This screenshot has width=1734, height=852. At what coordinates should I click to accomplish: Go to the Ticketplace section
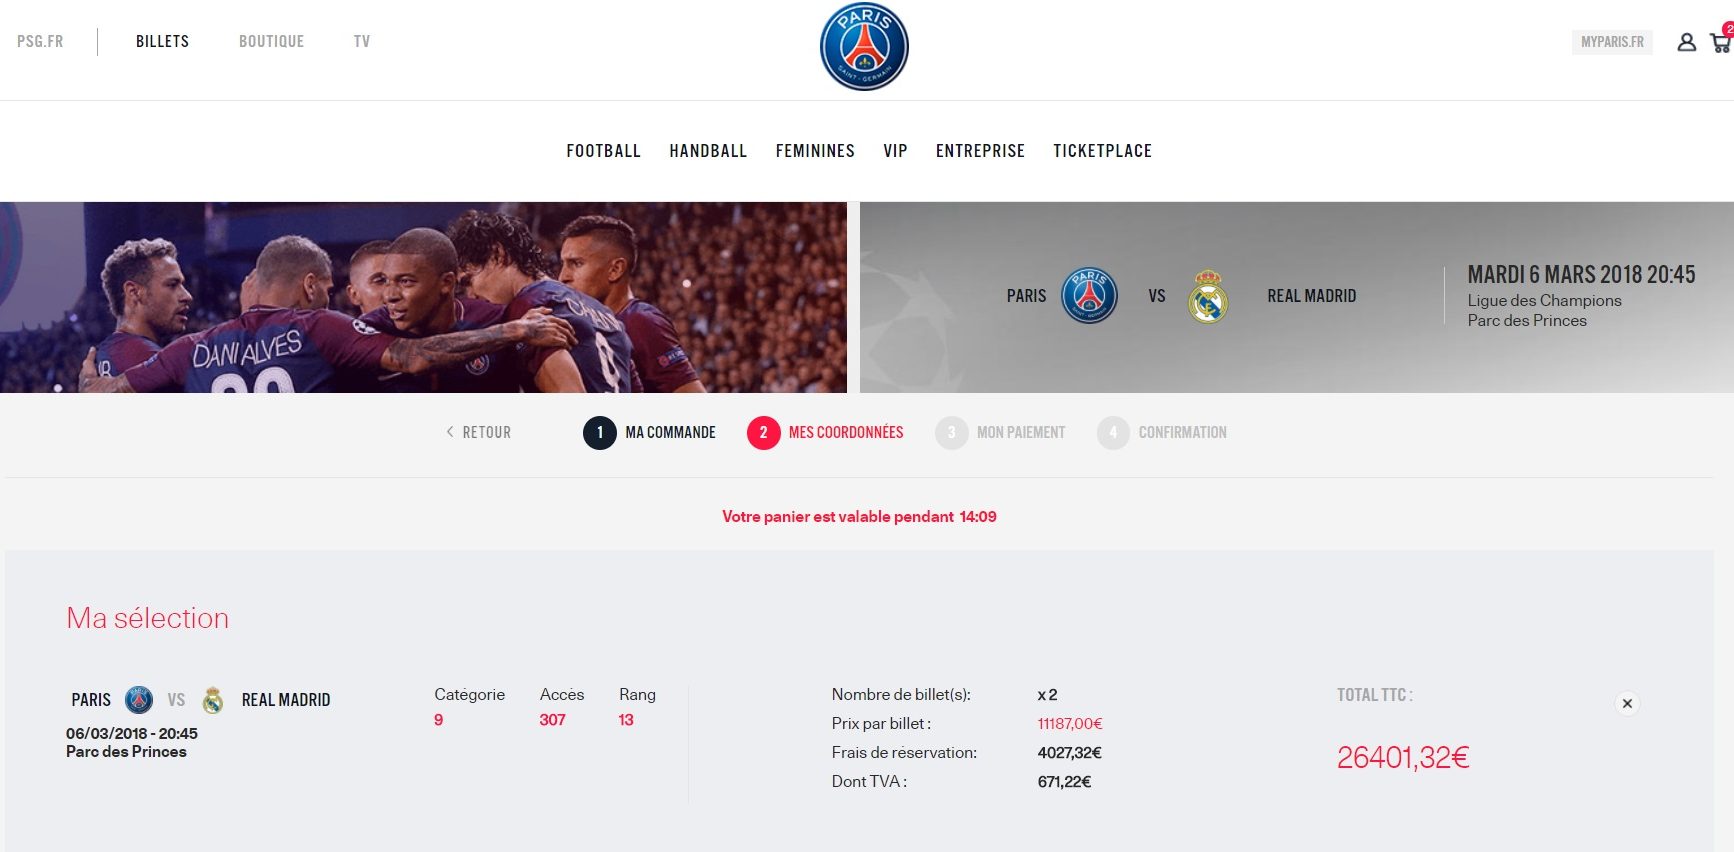click(1102, 151)
